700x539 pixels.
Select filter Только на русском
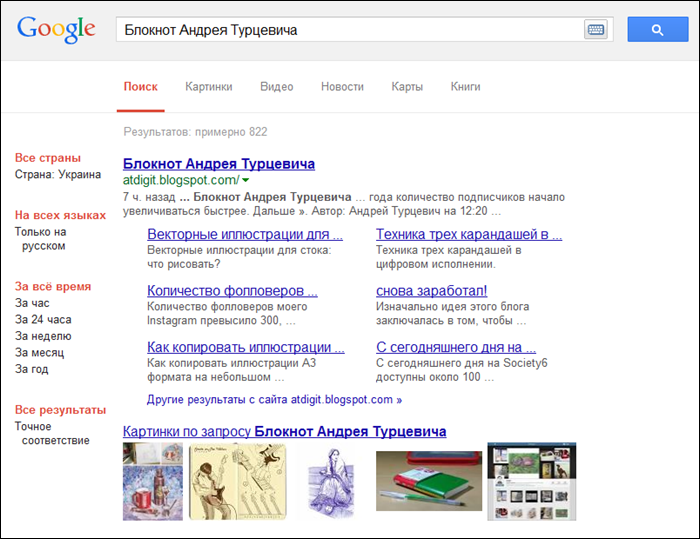(41, 239)
